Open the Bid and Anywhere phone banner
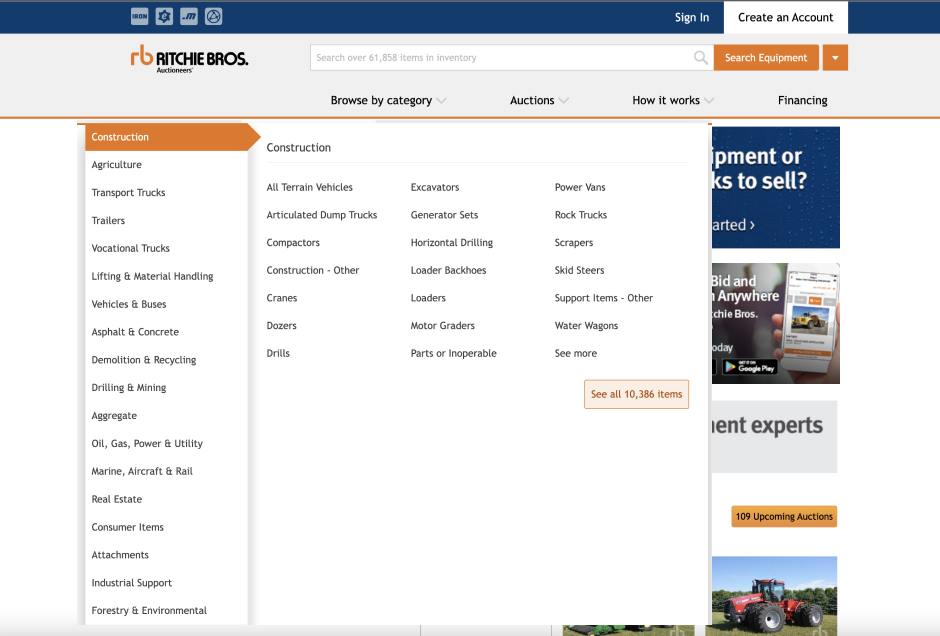Viewport: 940px width, 636px height. pos(776,323)
